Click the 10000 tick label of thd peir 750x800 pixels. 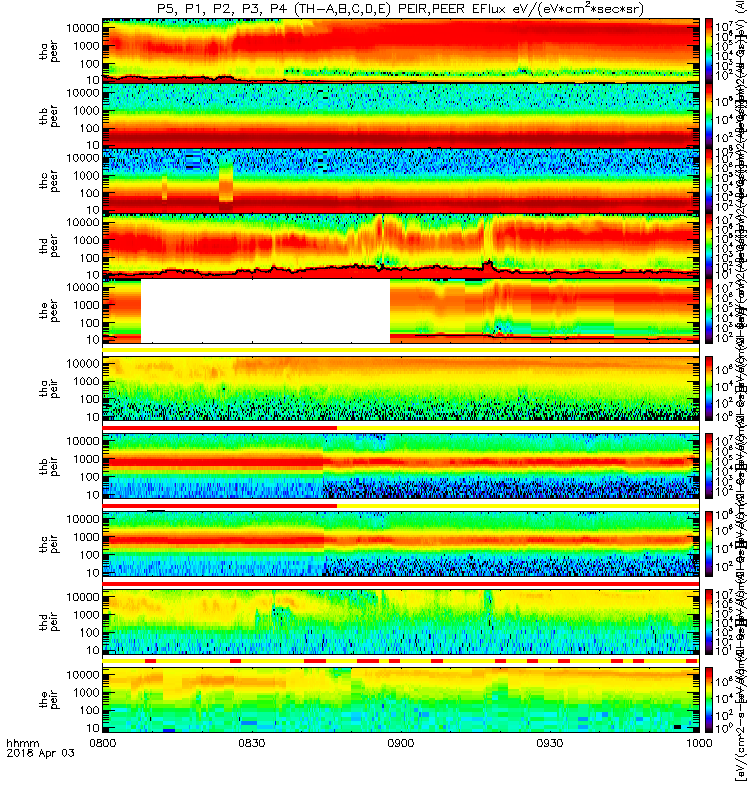pos(83,597)
